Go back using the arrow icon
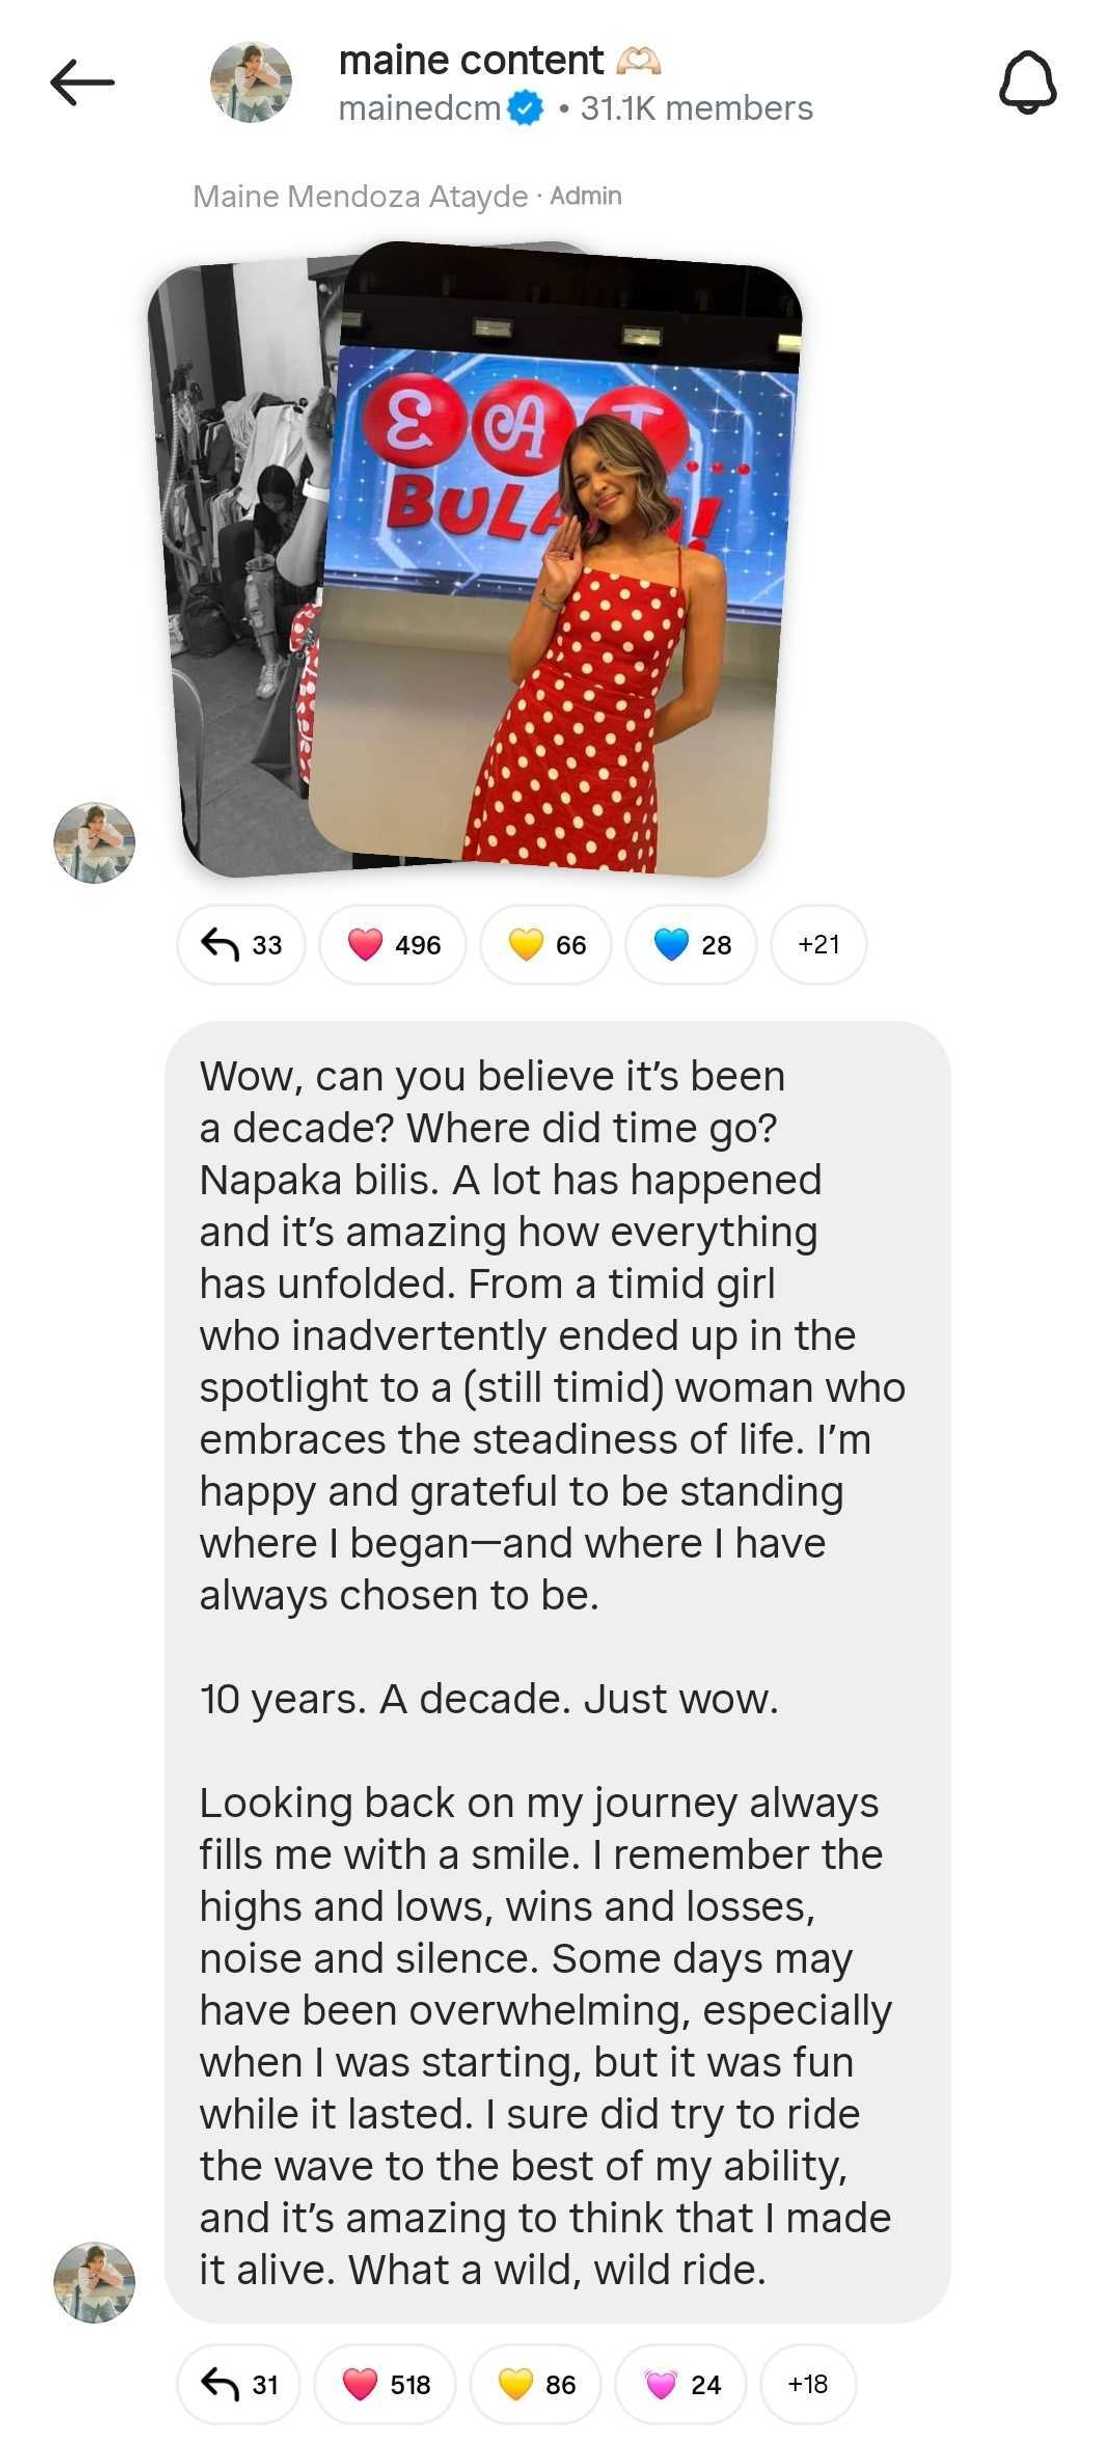The image size is (1120, 2456). tap(82, 82)
